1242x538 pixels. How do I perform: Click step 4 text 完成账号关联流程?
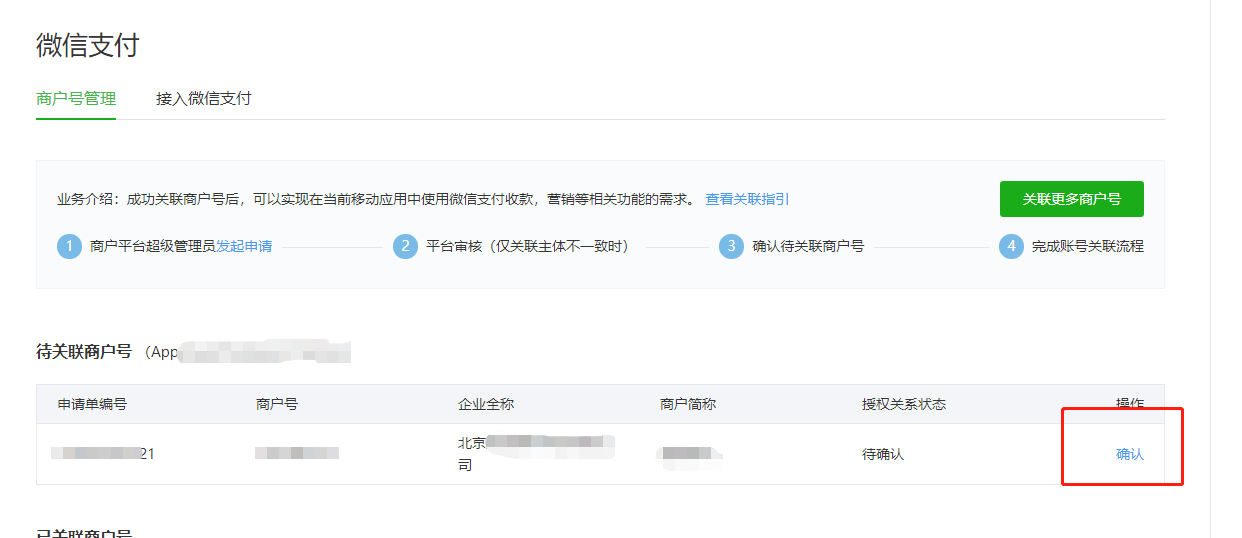[1088, 246]
